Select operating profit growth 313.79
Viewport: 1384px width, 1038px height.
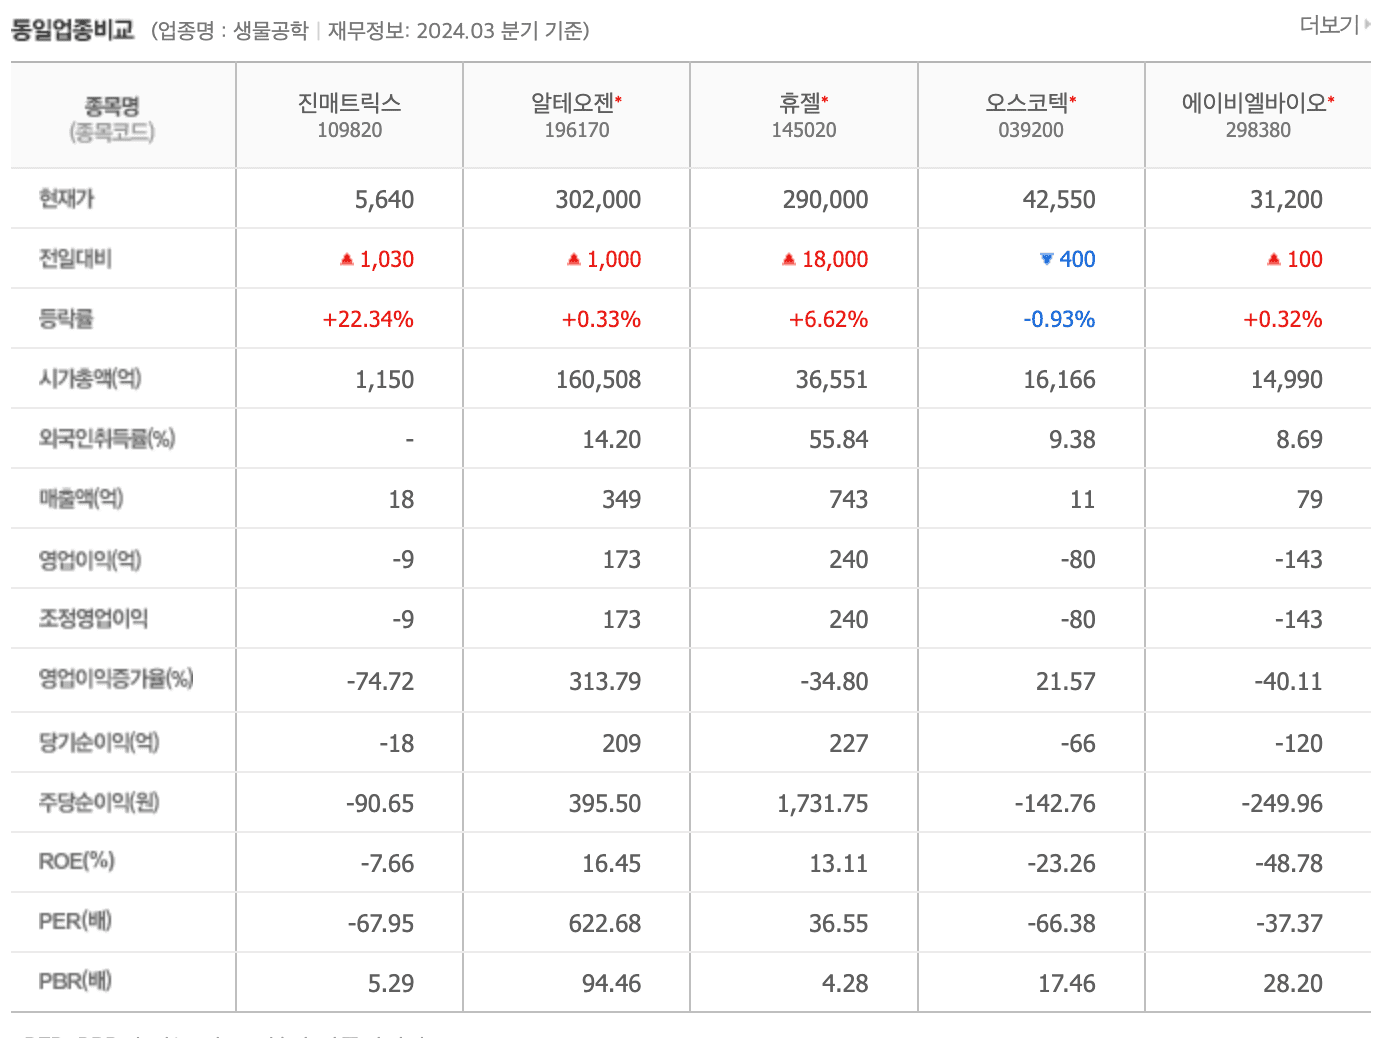605,682
